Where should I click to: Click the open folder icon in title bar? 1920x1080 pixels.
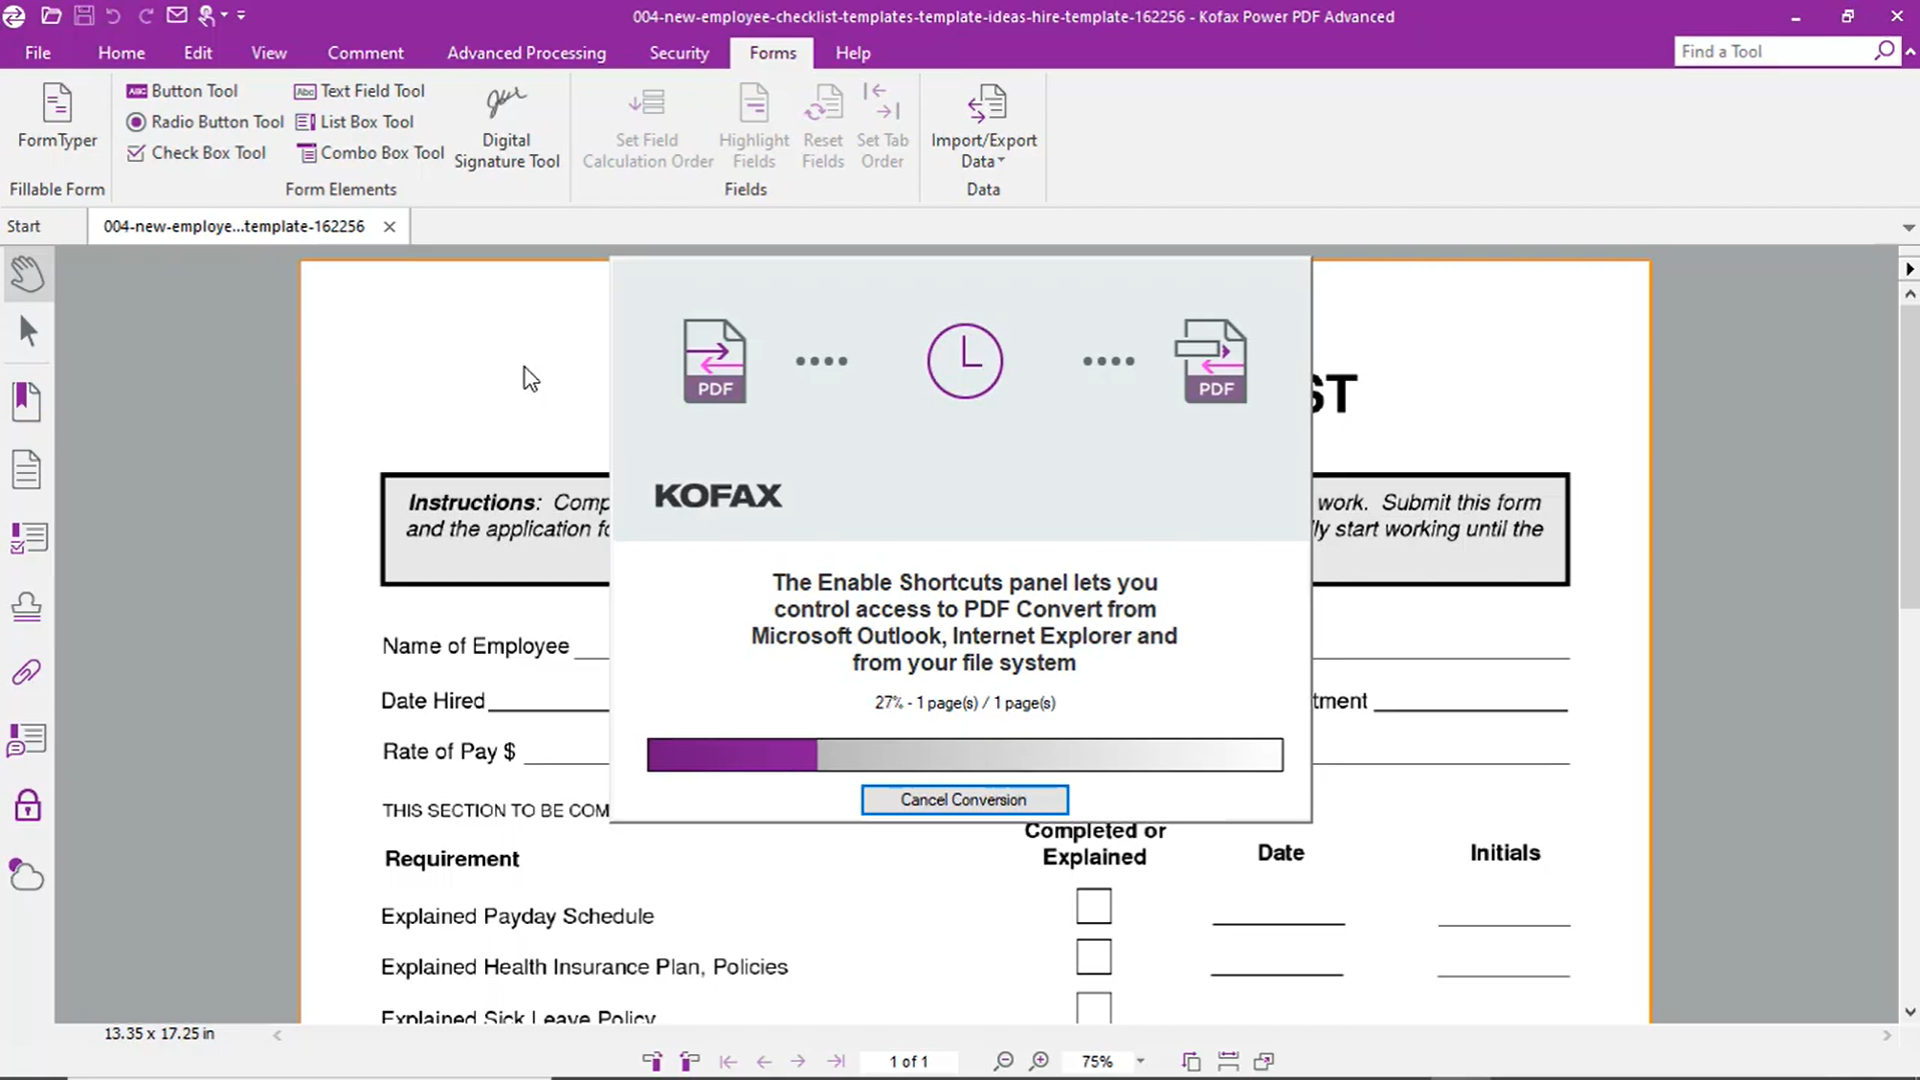51,16
